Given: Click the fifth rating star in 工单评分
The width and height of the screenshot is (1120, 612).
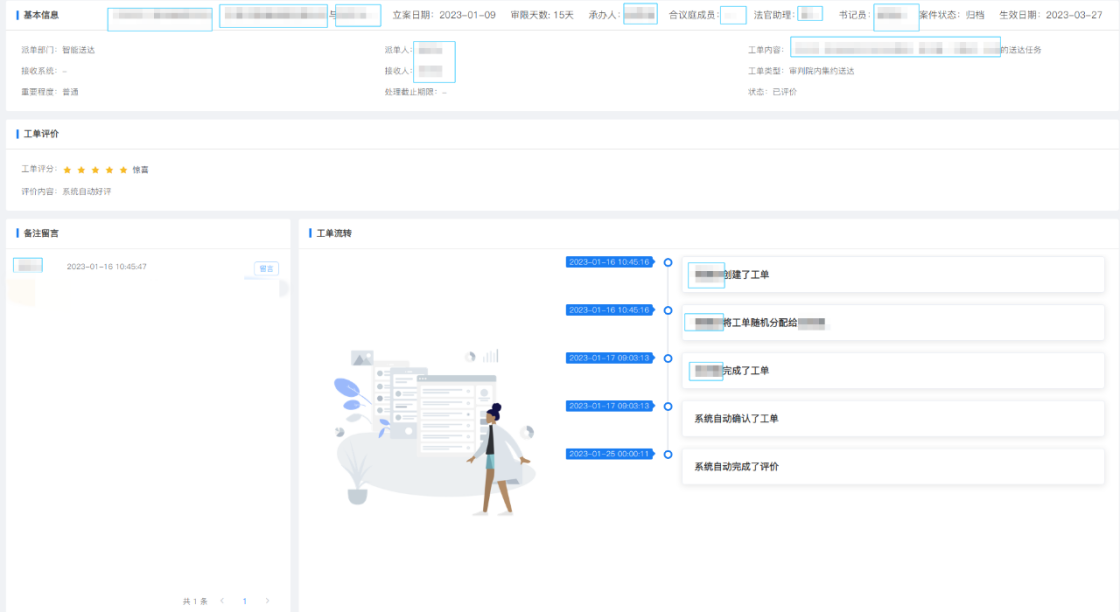Looking at the screenshot, I should coord(123,170).
